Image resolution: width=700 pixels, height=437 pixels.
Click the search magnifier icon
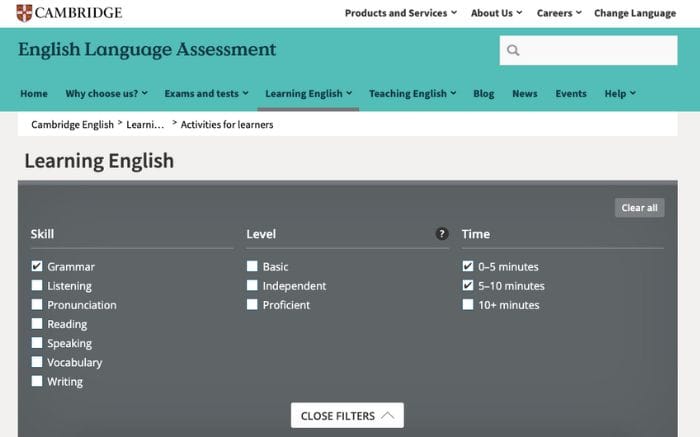tap(513, 50)
